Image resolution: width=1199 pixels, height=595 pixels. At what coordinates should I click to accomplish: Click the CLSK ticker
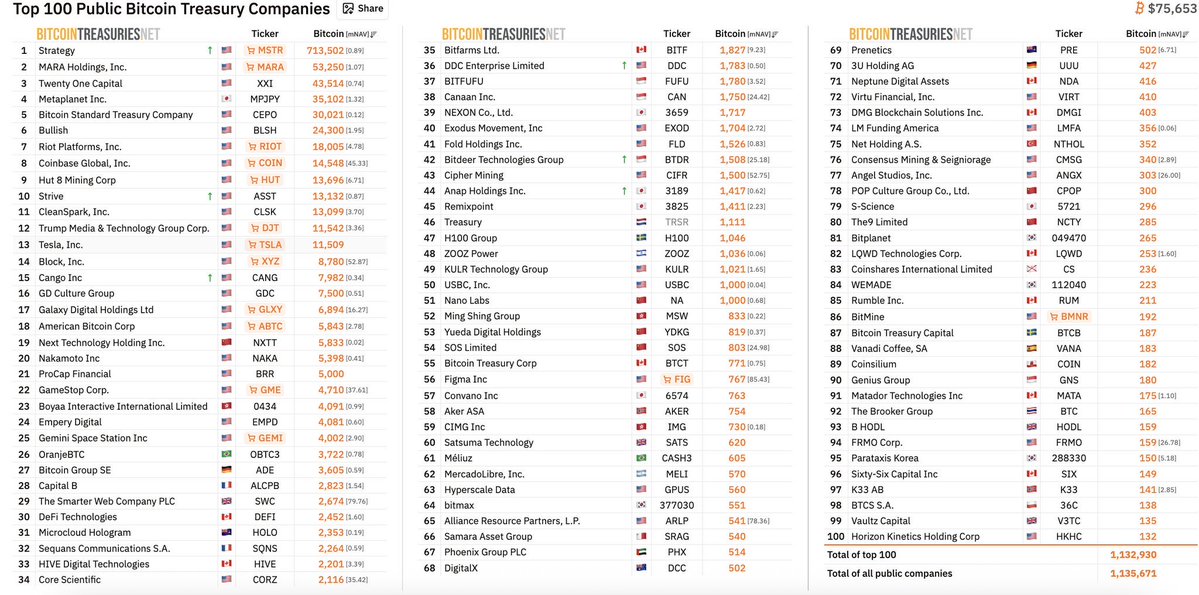[x=265, y=212]
